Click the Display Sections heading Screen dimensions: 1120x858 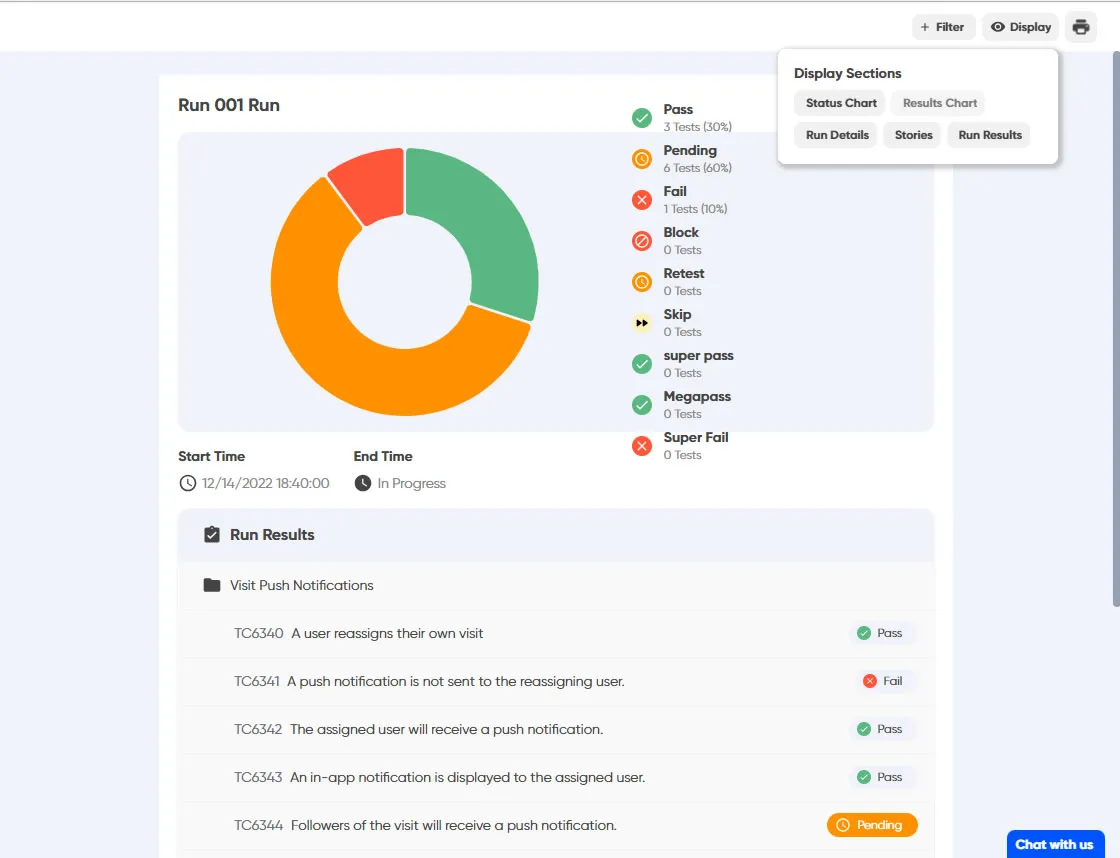[x=847, y=74]
